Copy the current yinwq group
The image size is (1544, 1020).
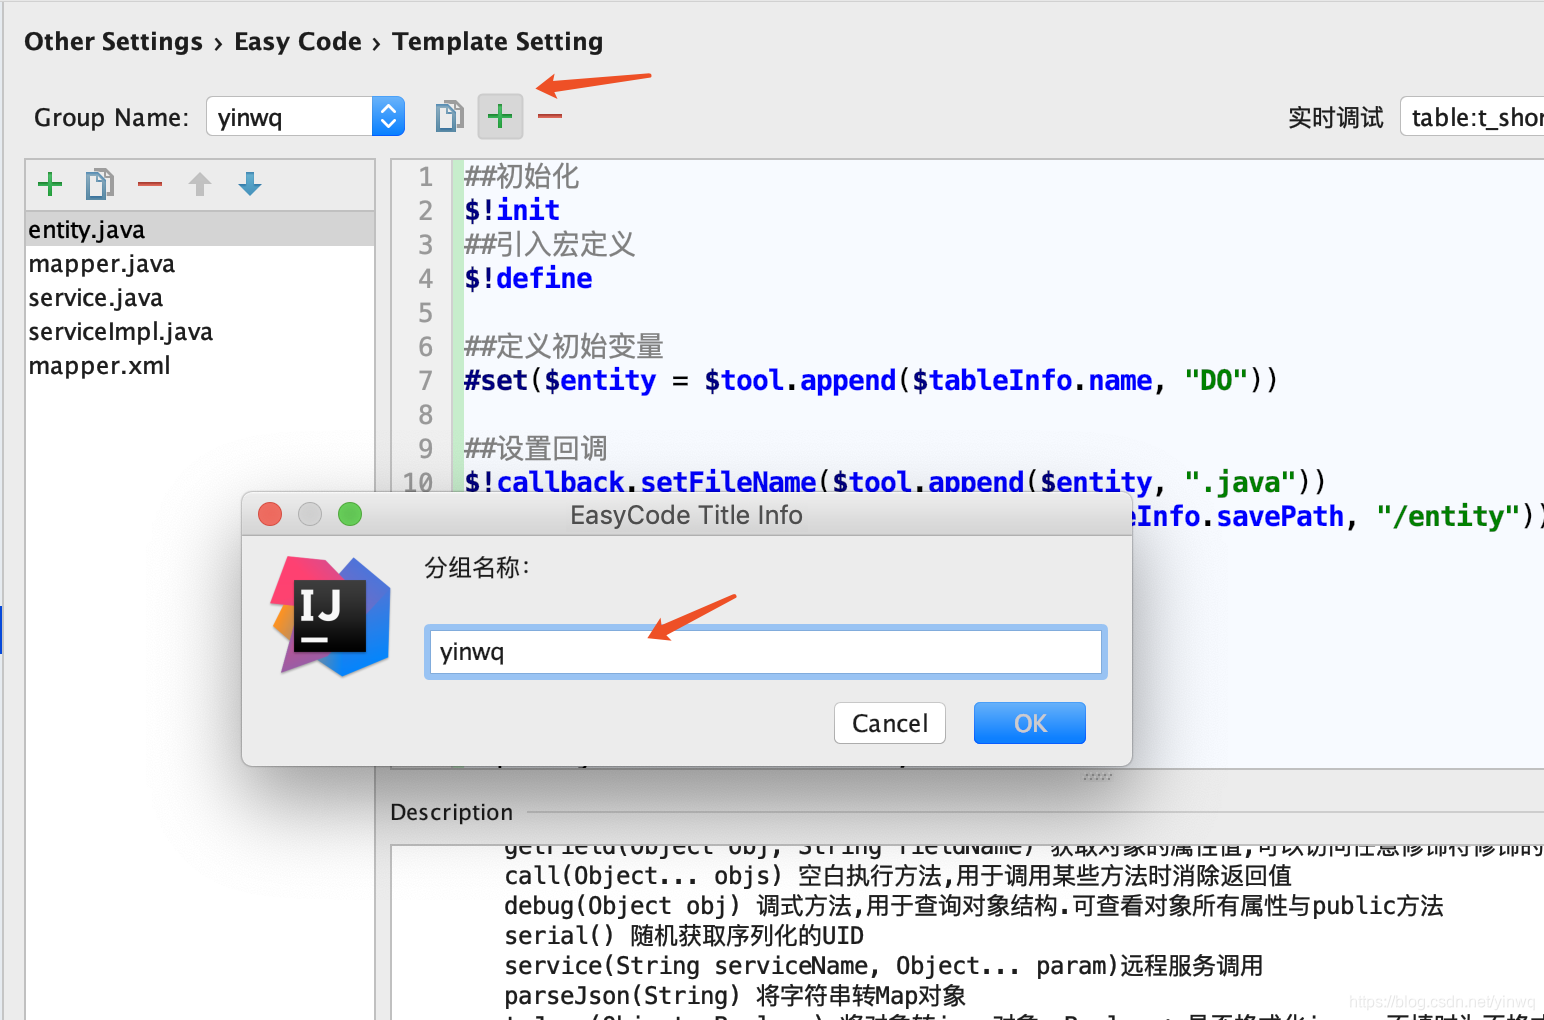coord(448,116)
